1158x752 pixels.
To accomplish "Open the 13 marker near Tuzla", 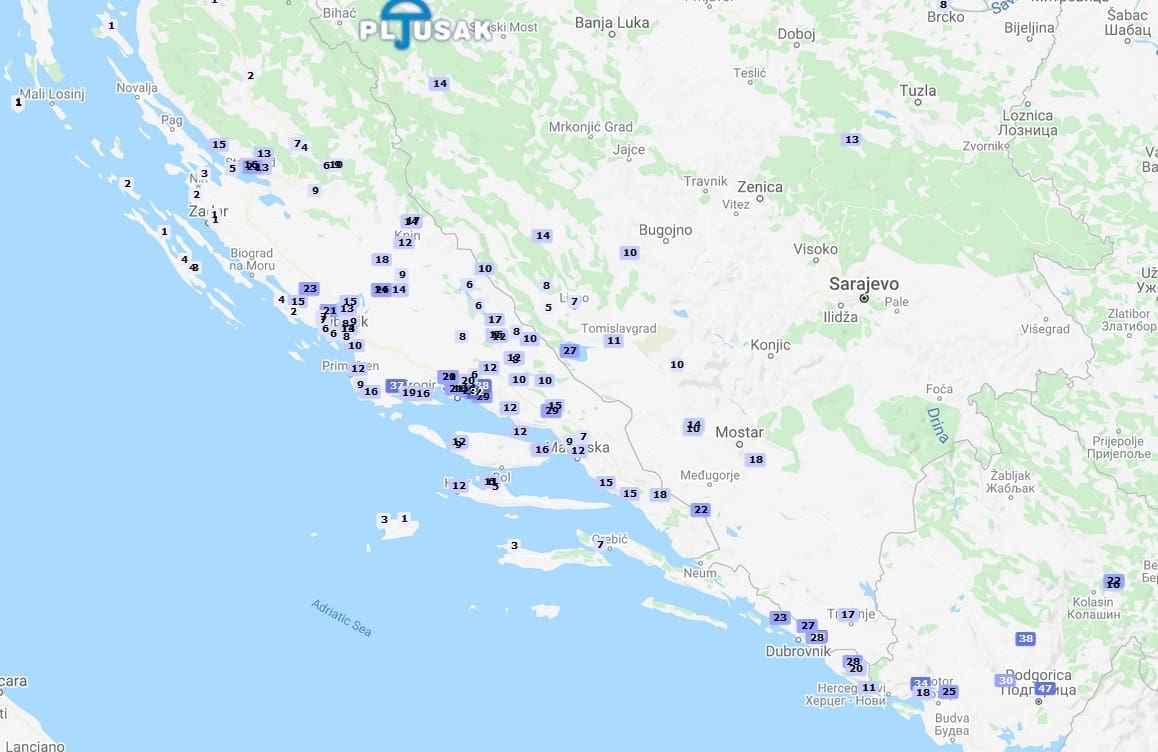I will click(x=852, y=140).
